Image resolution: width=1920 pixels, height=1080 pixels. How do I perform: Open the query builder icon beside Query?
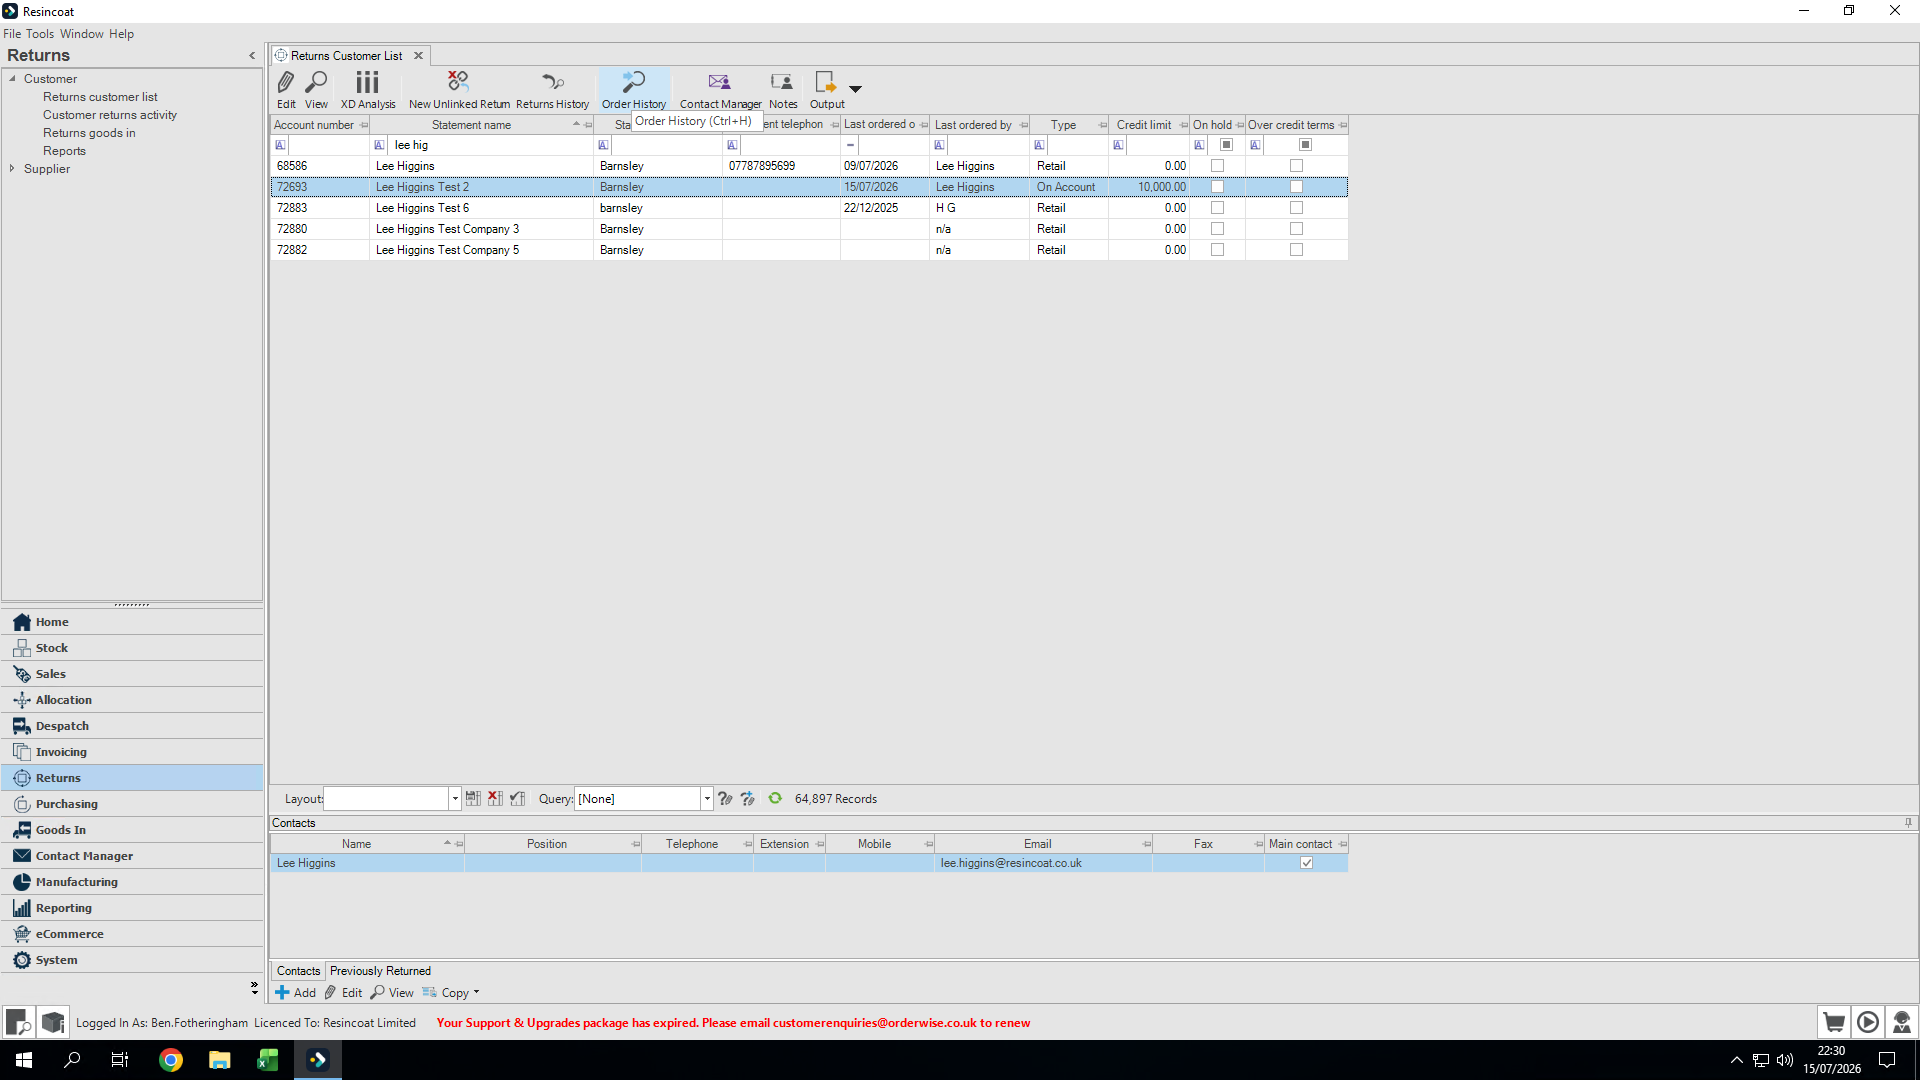725,798
